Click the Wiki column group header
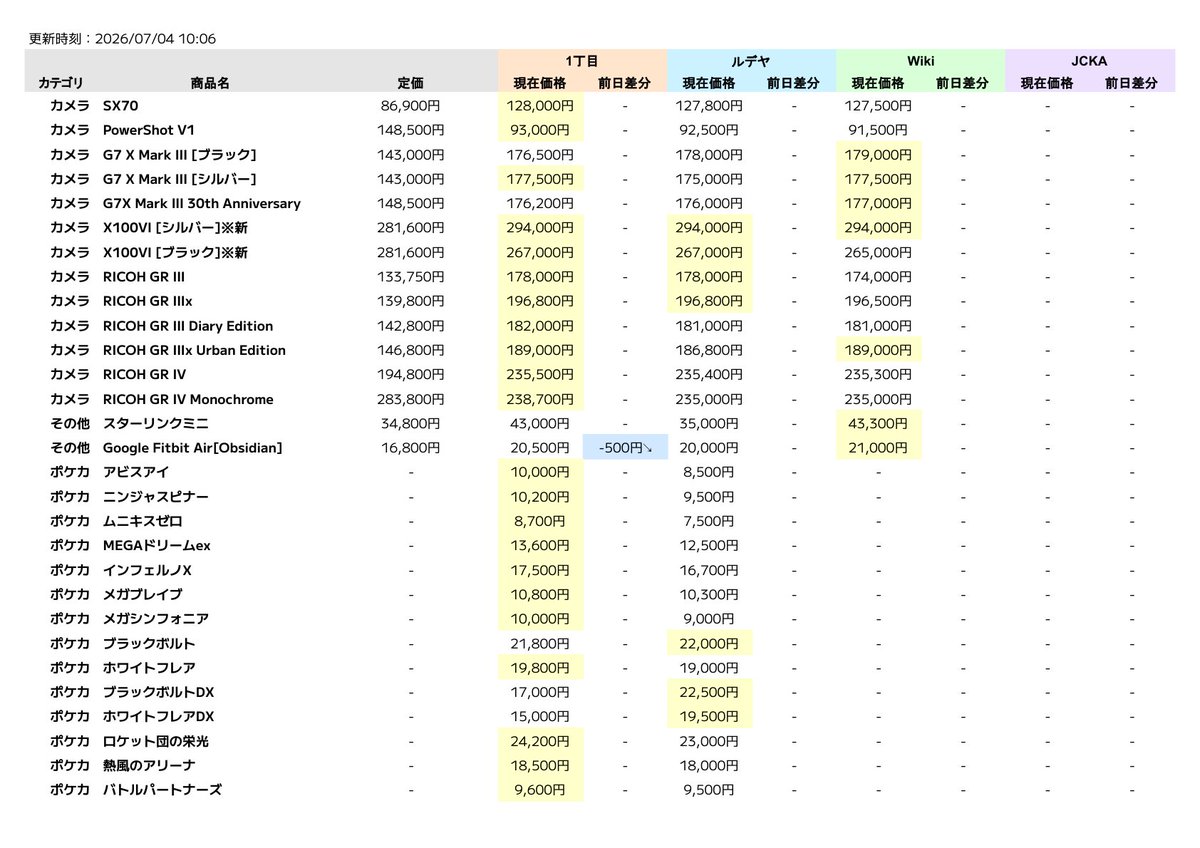Screen dimensions: 1200x848 [920, 61]
